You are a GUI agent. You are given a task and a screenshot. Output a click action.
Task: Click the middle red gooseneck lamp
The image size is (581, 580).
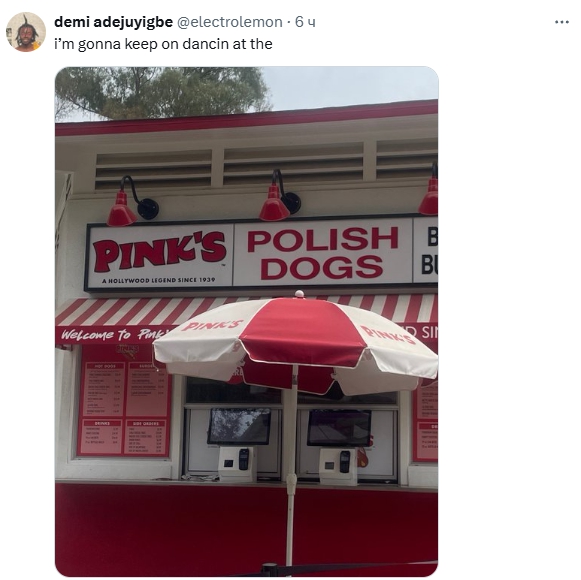click(x=280, y=195)
